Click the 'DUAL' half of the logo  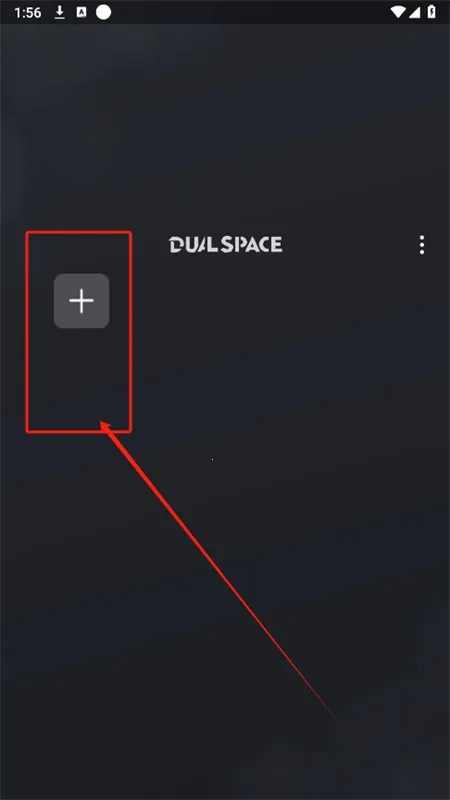(x=194, y=245)
